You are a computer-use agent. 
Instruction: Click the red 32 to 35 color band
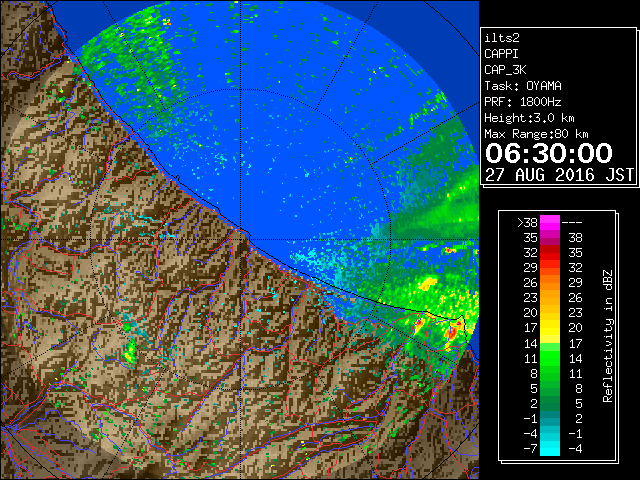coord(550,253)
